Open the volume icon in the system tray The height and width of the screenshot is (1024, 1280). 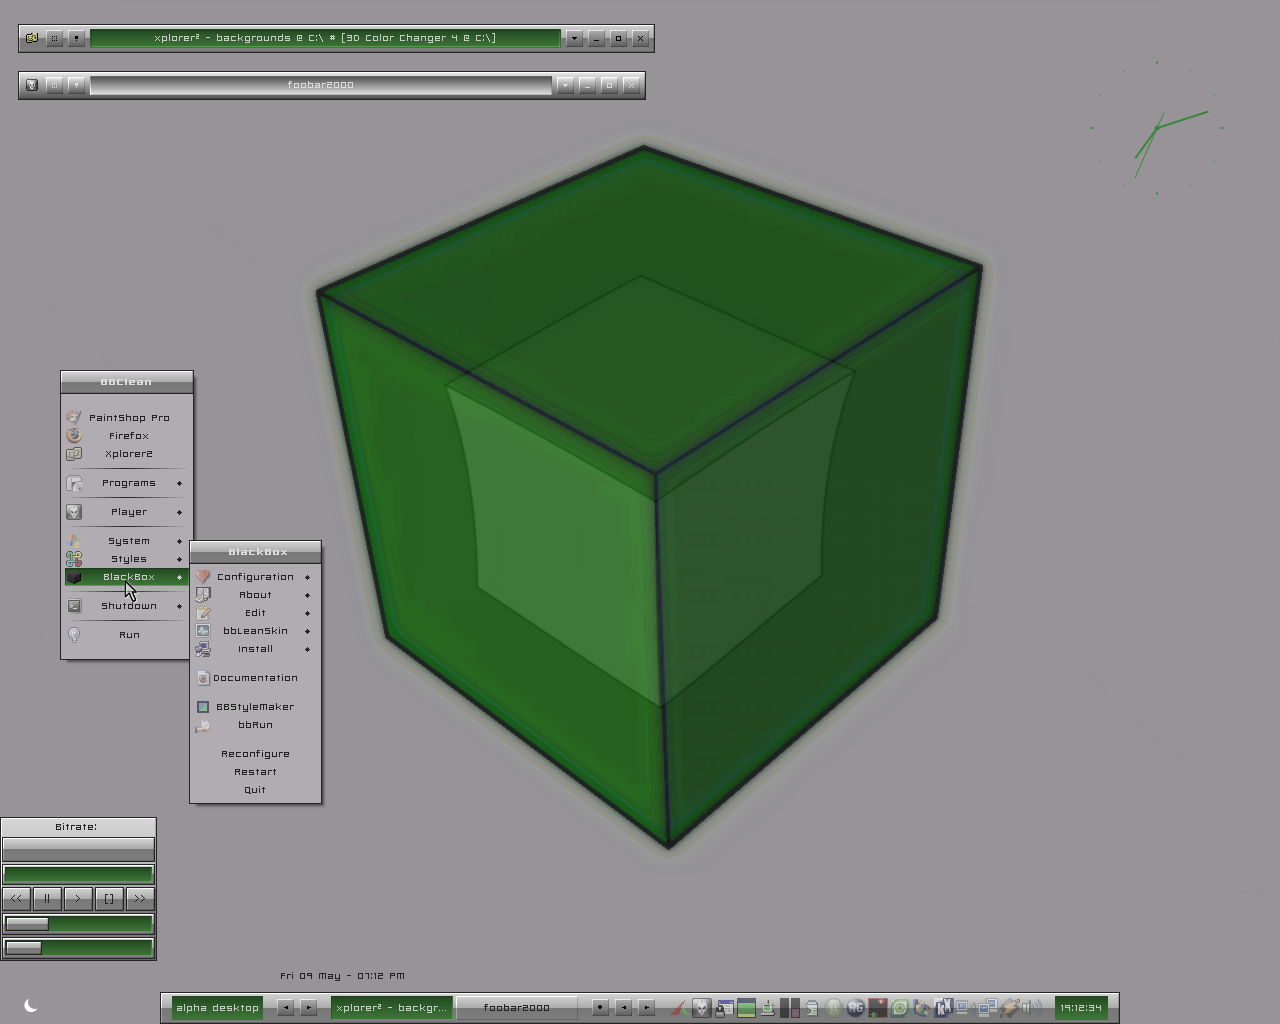[1034, 1008]
